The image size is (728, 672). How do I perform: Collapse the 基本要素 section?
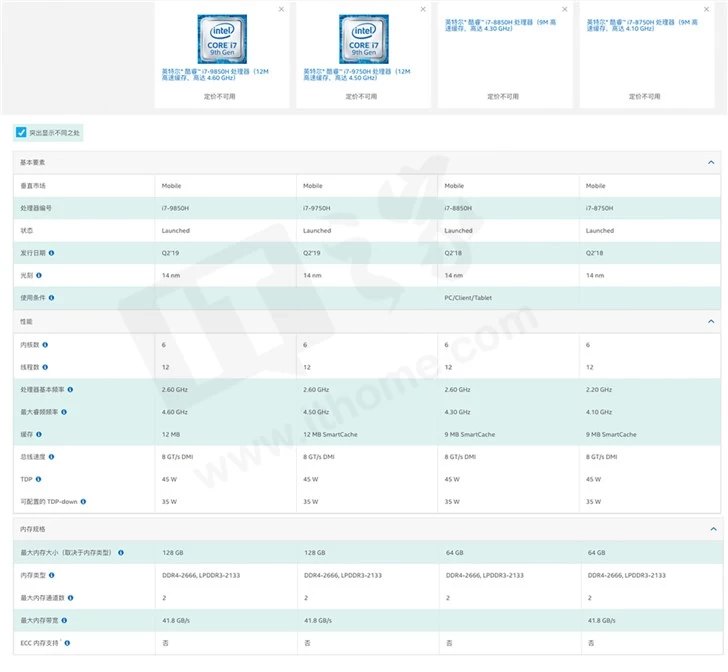click(x=711, y=162)
